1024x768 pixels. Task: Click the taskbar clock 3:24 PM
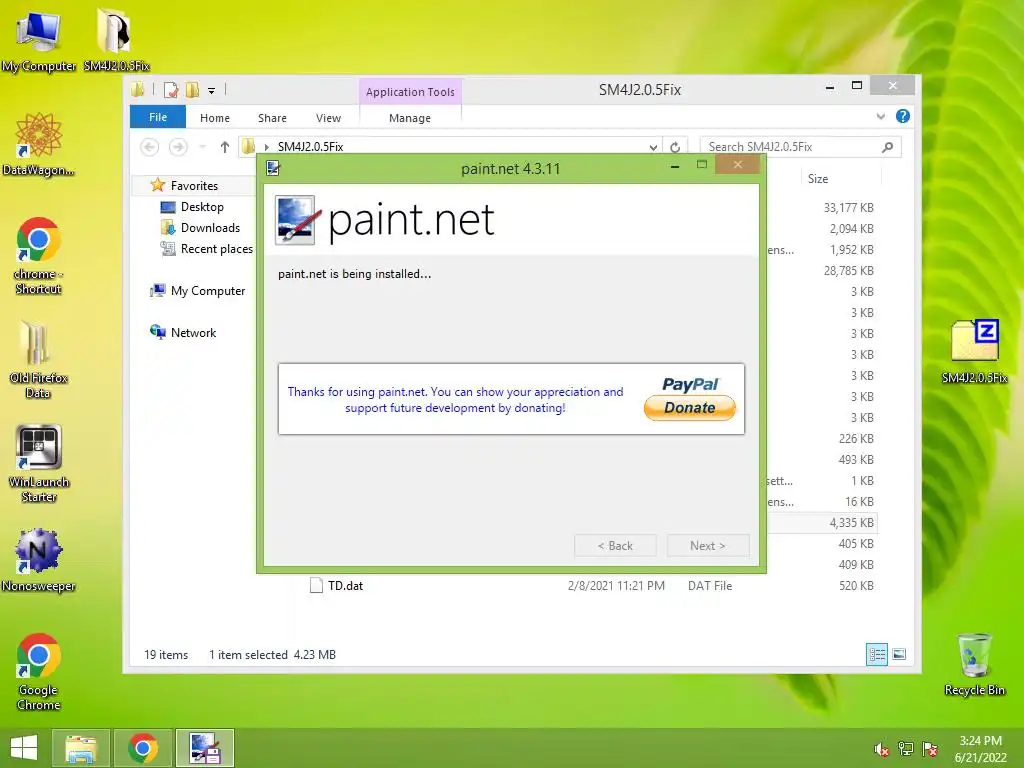980,741
